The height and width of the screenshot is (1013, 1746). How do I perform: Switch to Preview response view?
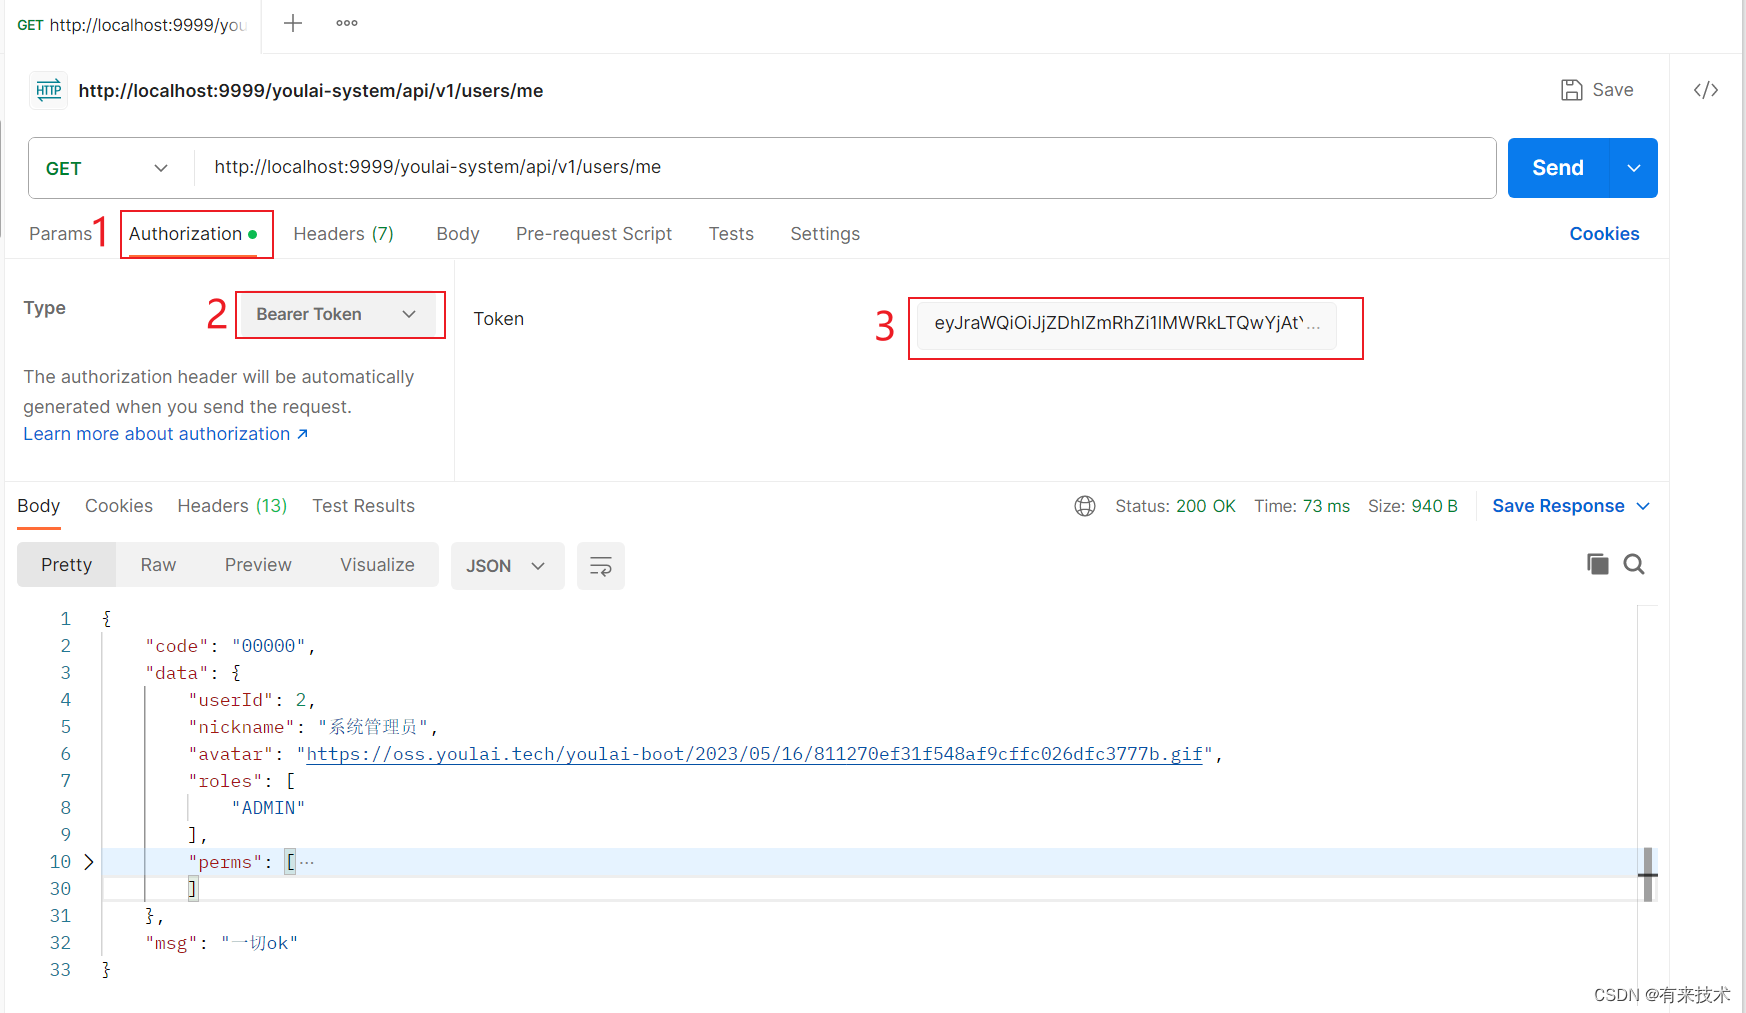tap(258, 565)
